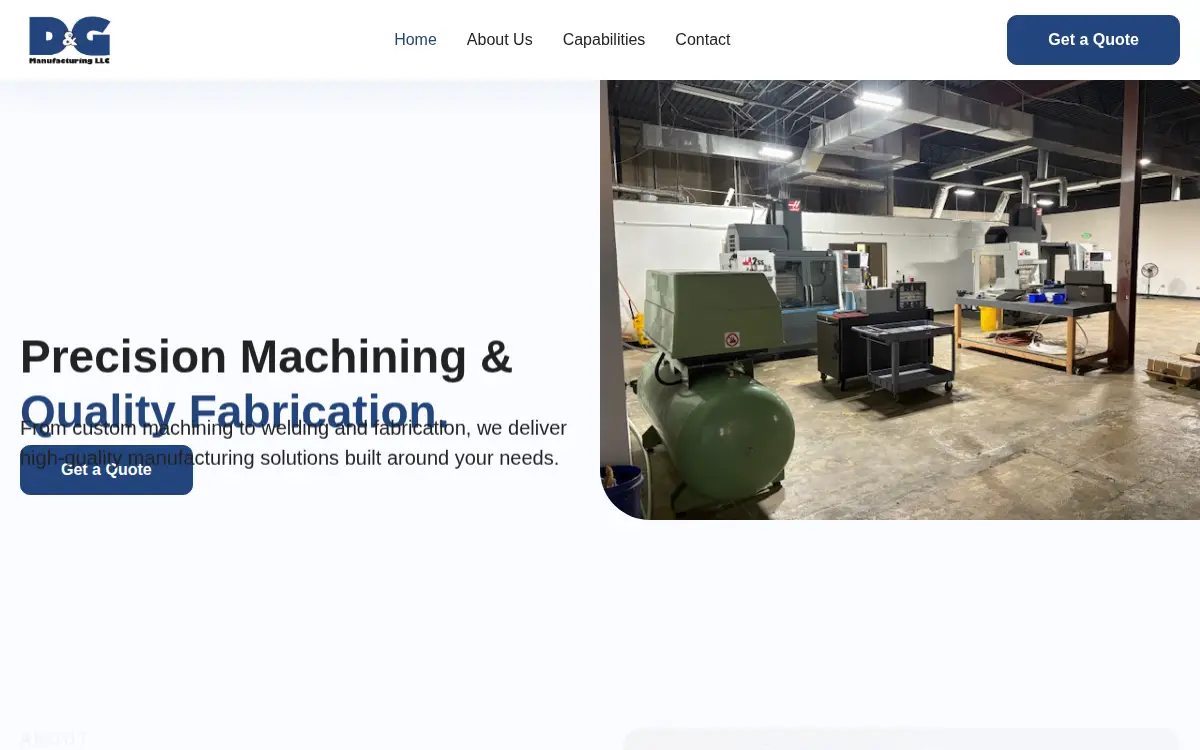The height and width of the screenshot is (750, 1200).
Task: Go to the About Us page
Action: [x=499, y=40]
